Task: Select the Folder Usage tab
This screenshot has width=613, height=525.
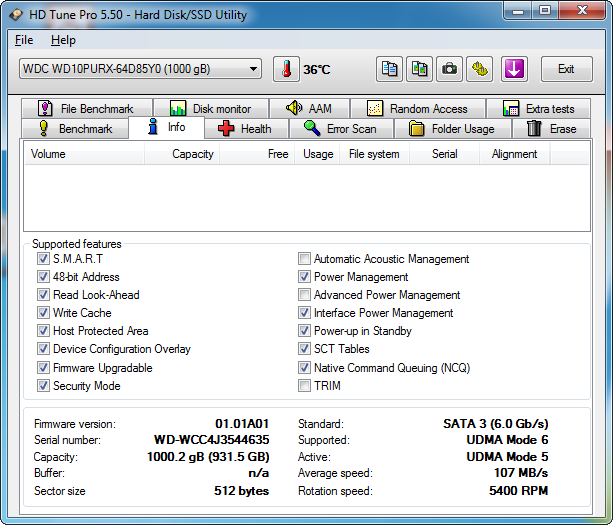Action: tap(452, 129)
